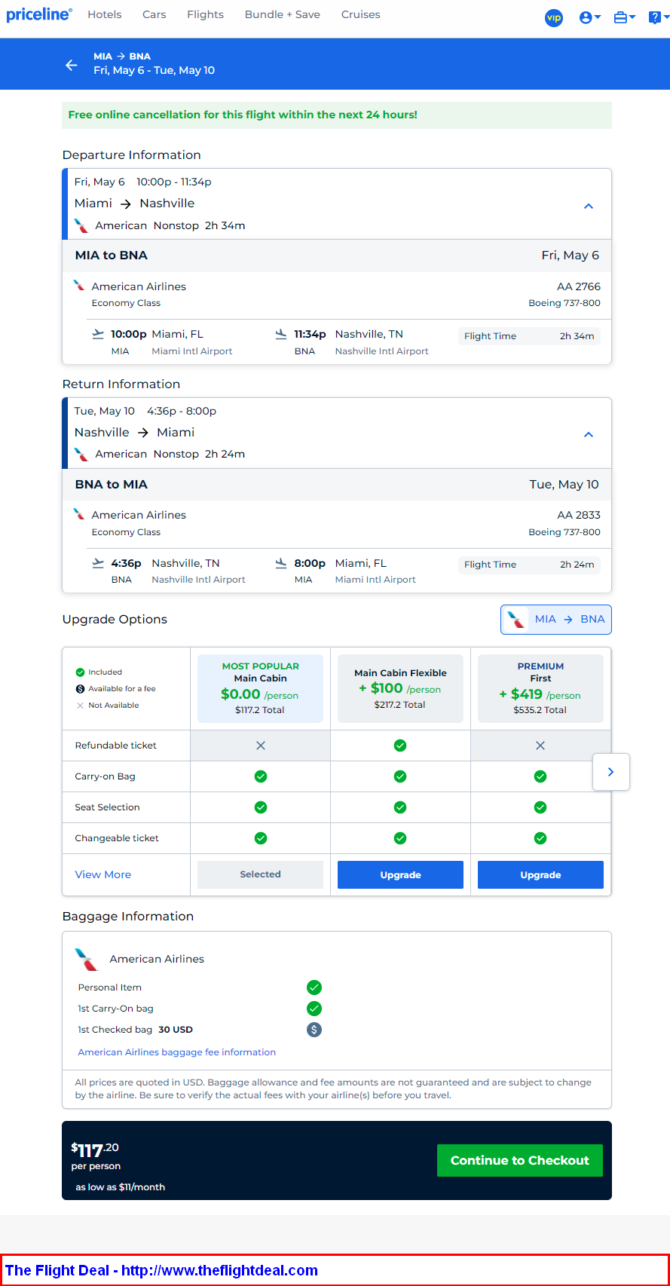Click American Airlines logo in Baggage Information
The image size is (670, 1286).
tap(87, 960)
